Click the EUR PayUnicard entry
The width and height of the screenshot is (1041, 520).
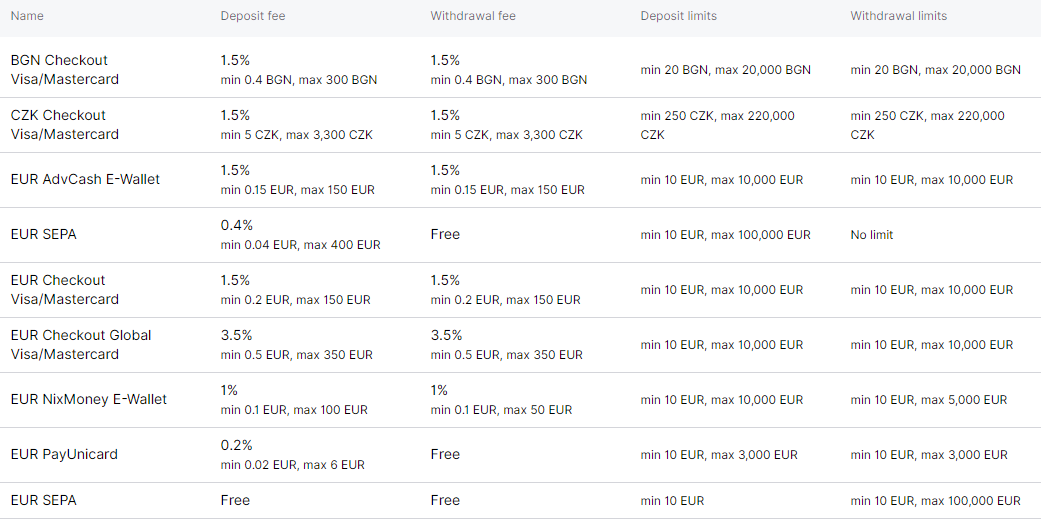[x=64, y=454]
